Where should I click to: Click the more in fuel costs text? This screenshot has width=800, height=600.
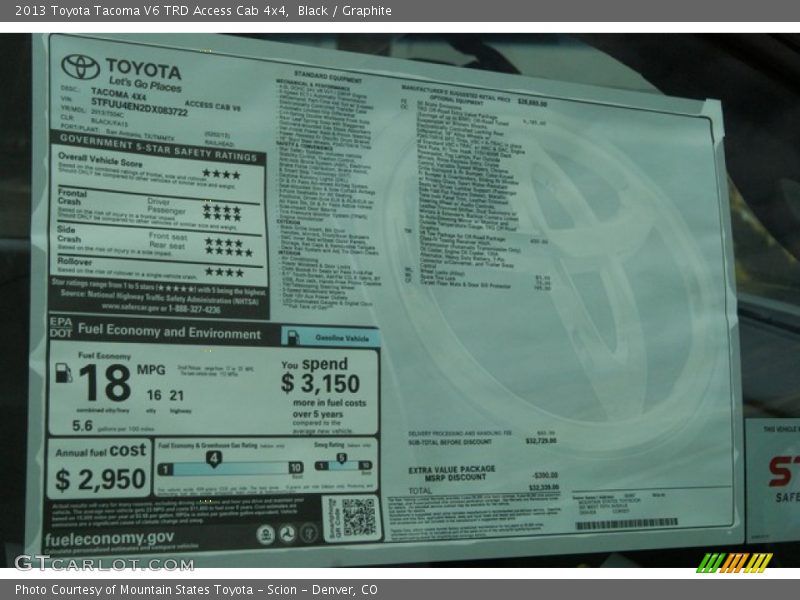click(x=330, y=403)
